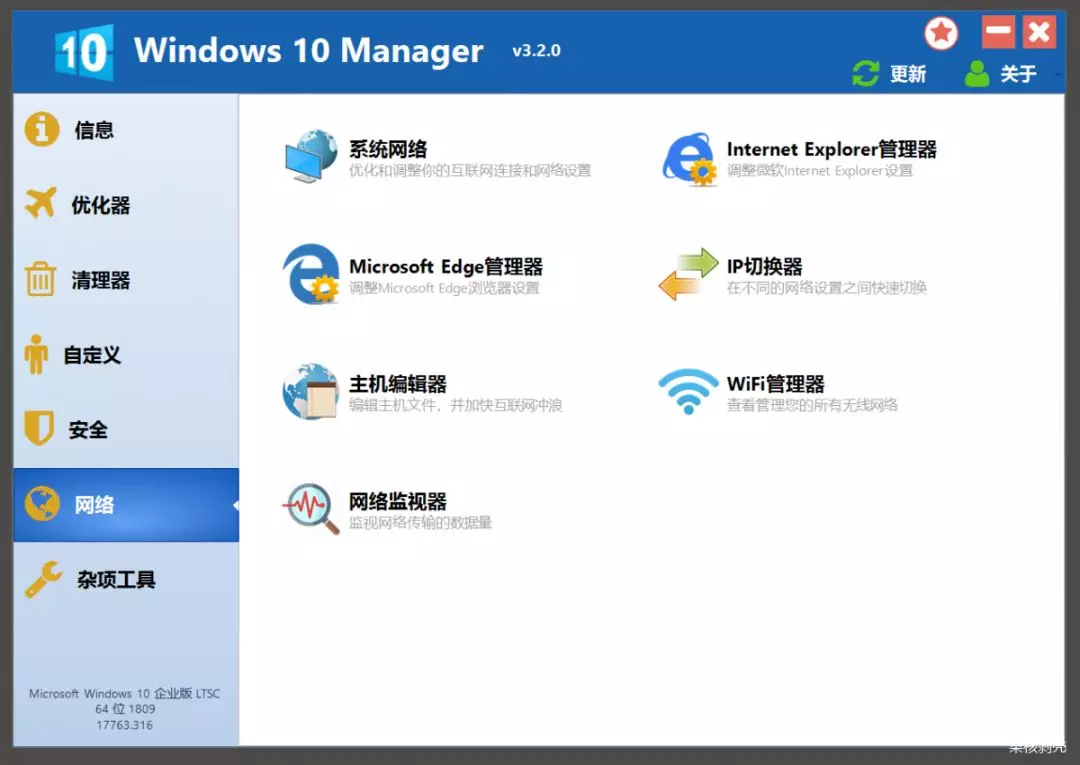Click the green refresh 更新 icon

(x=866, y=74)
